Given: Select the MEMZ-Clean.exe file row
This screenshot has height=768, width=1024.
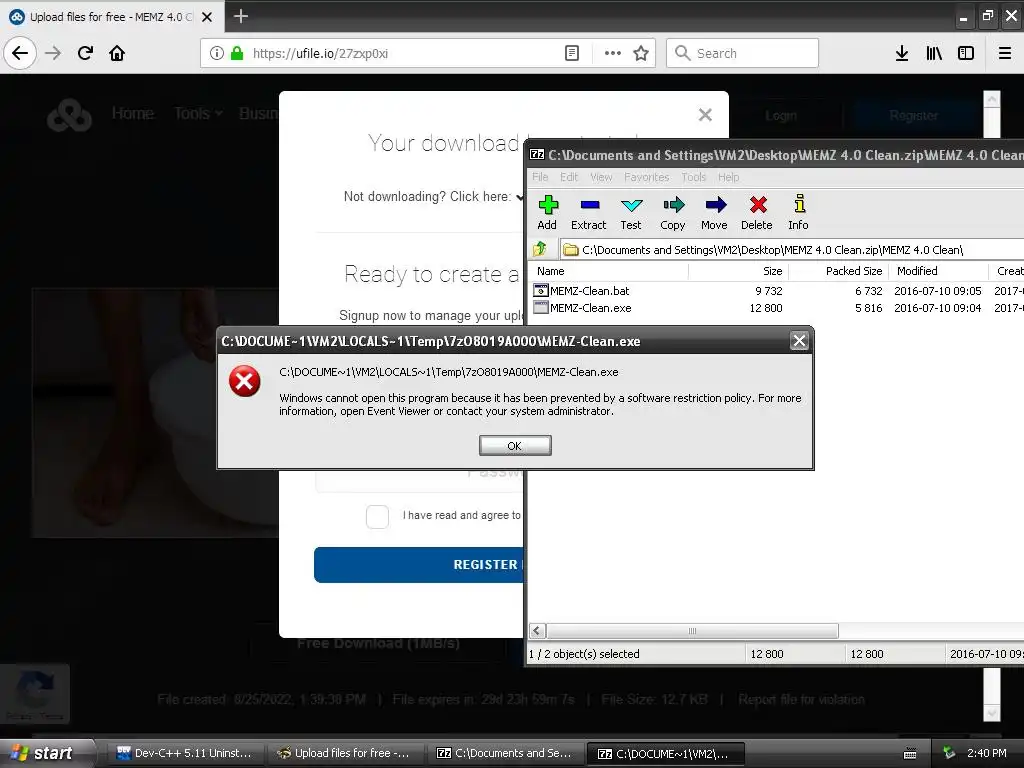Looking at the screenshot, I should tap(777, 308).
